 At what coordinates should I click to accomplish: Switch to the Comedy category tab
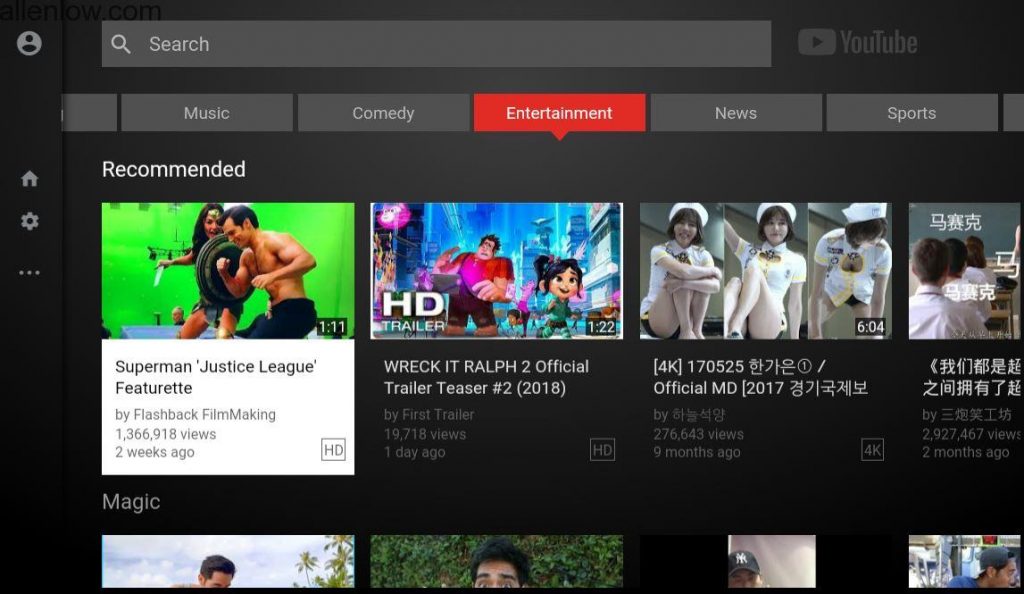(383, 113)
